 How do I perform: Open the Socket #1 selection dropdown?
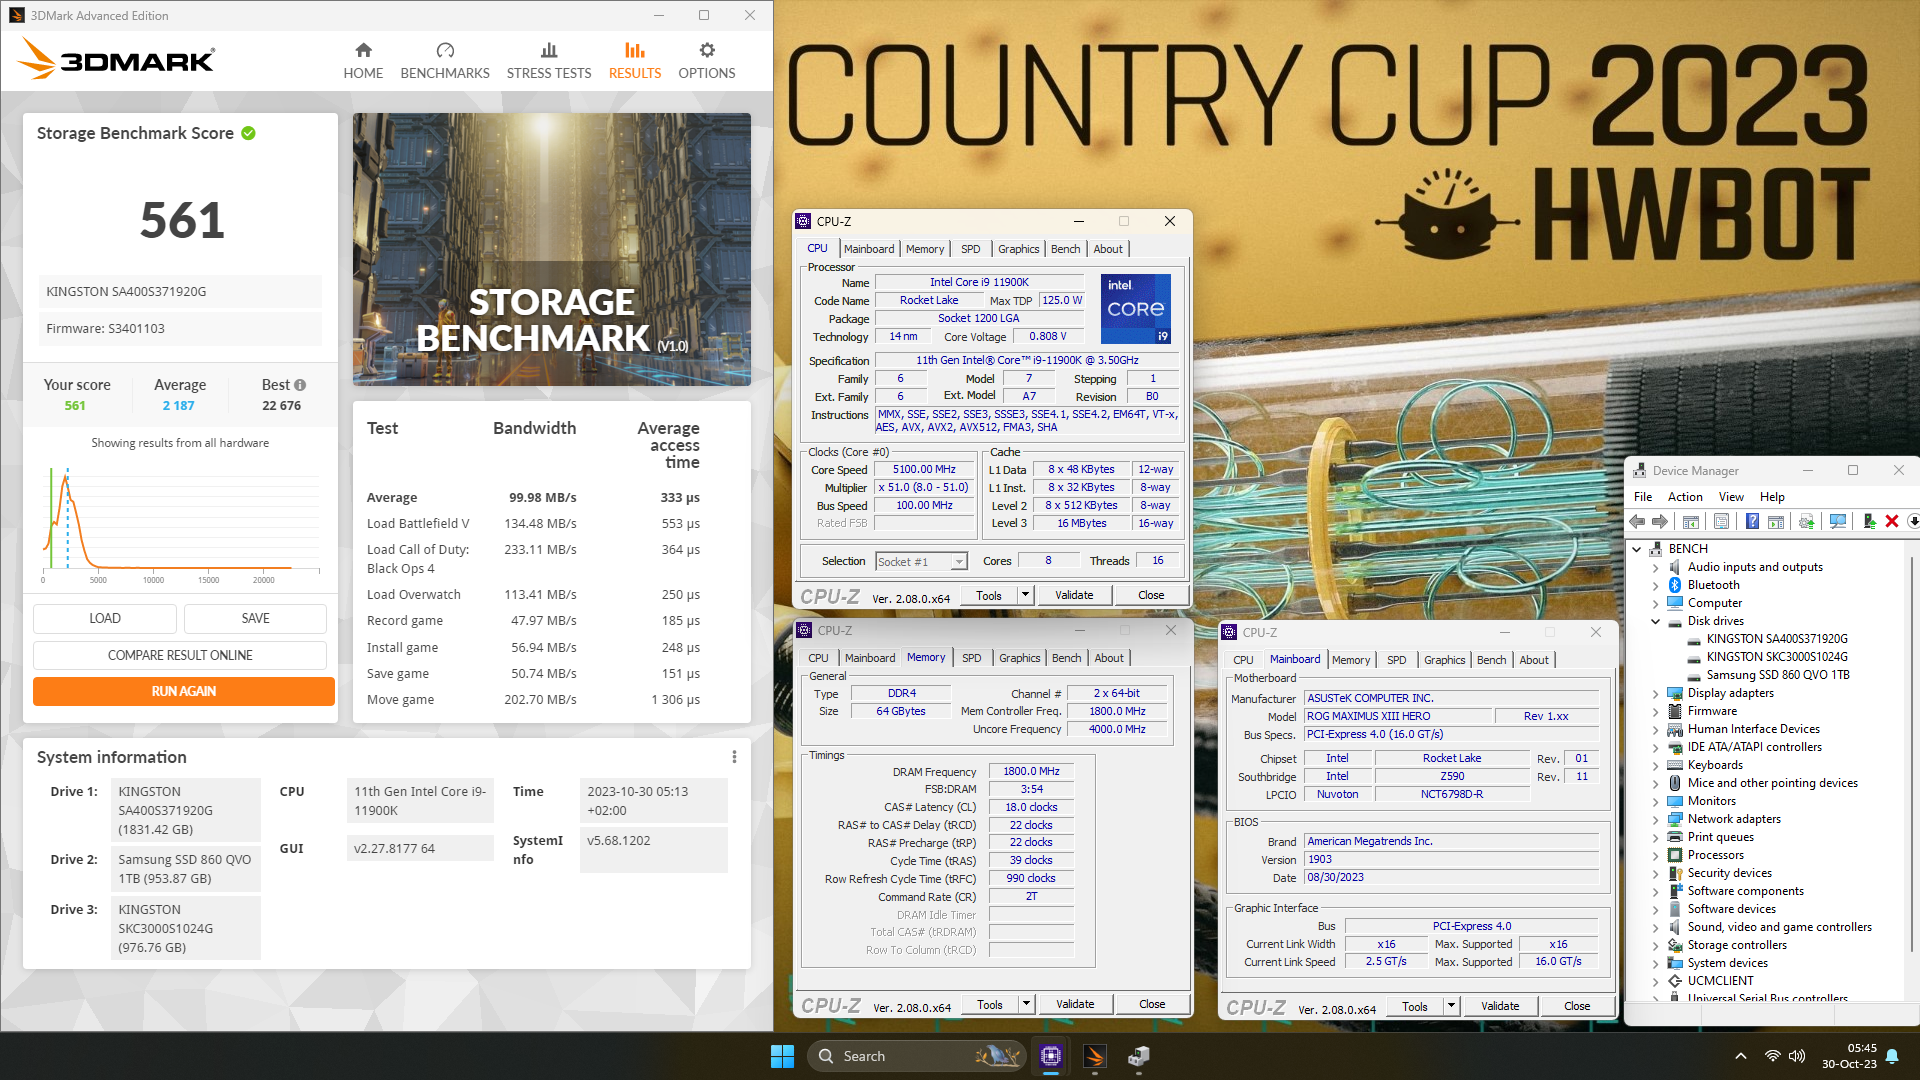coord(958,562)
